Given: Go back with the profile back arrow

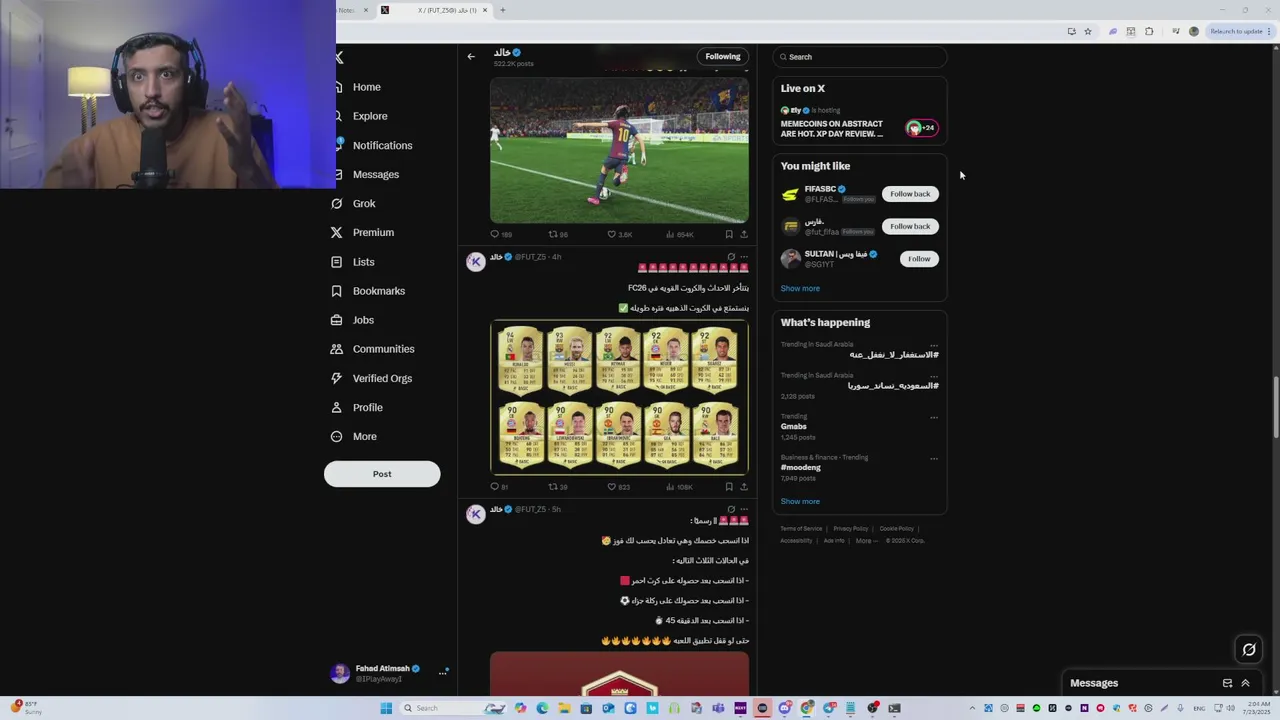Looking at the screenshot, I should (x=471, y=57).
